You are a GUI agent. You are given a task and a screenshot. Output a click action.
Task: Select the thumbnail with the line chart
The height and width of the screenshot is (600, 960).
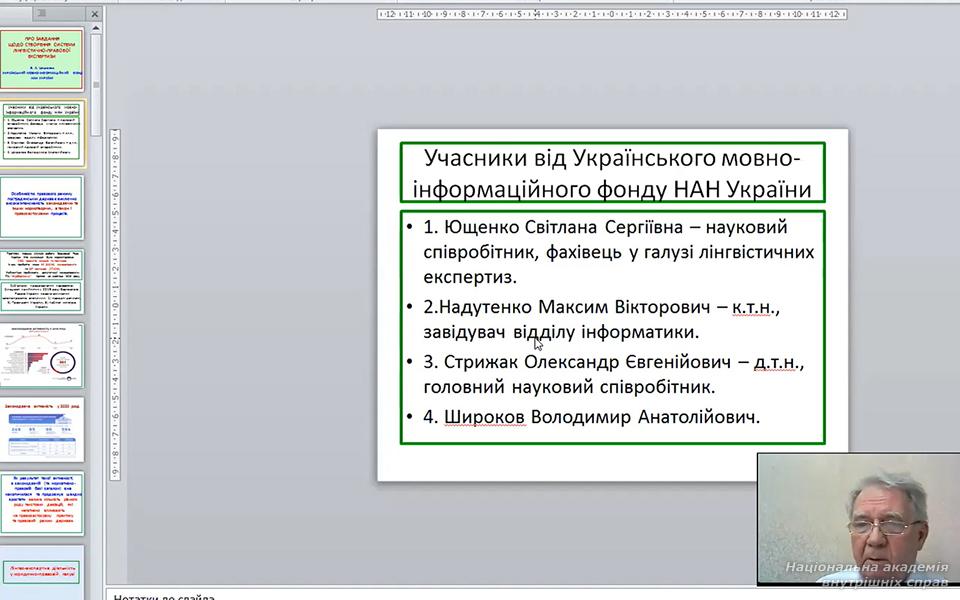click(42, 355)
